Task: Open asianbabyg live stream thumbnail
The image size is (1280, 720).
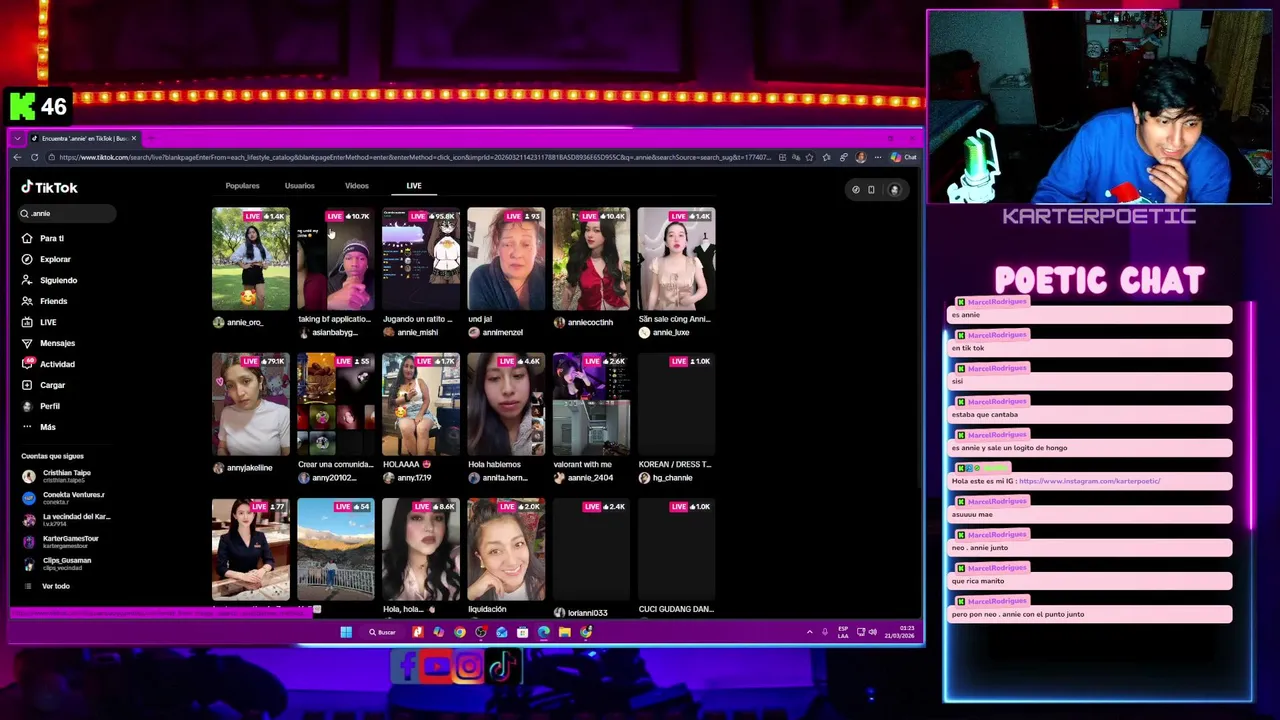Action: (x=335, y=259)
